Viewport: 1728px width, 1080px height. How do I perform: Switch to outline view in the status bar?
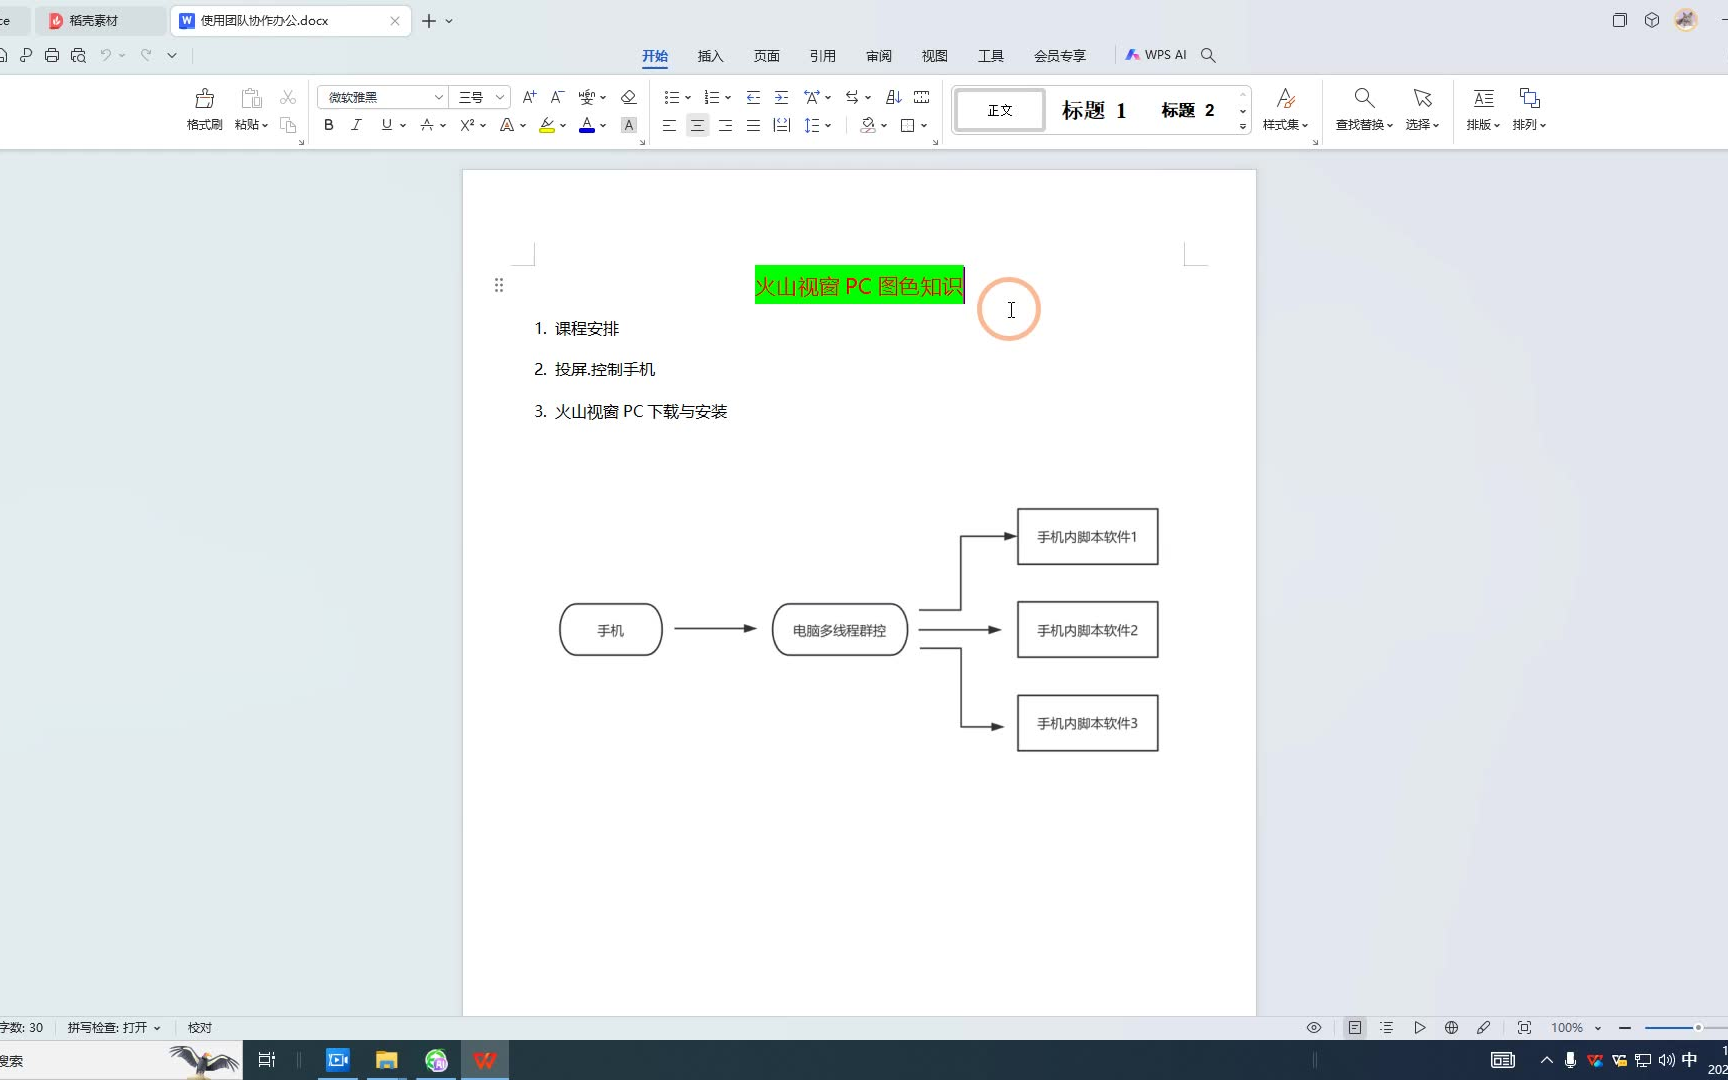click(1386, 1027)
